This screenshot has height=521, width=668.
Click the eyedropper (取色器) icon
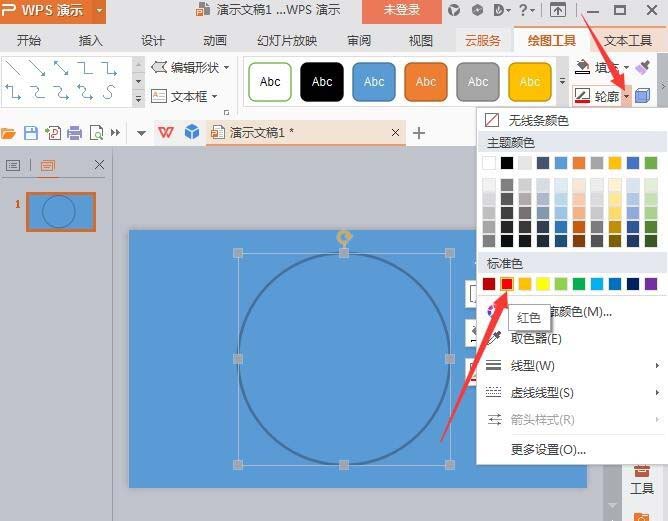[x=494, y=338]
